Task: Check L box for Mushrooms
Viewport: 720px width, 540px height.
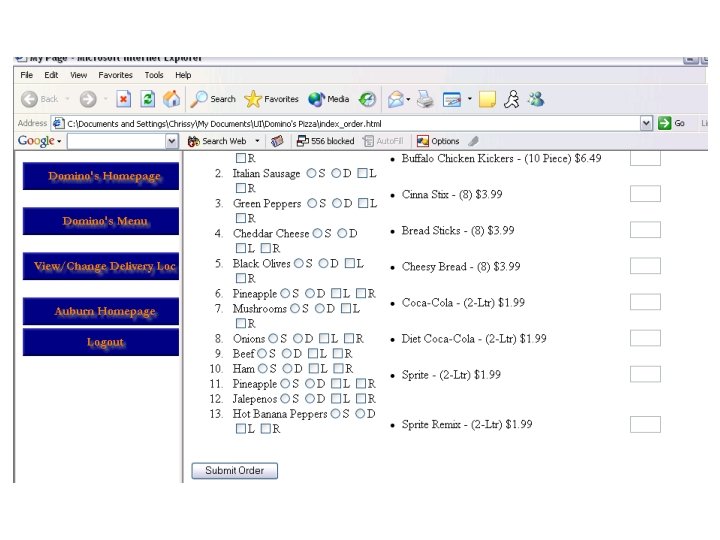Action: tap(346, 309)
